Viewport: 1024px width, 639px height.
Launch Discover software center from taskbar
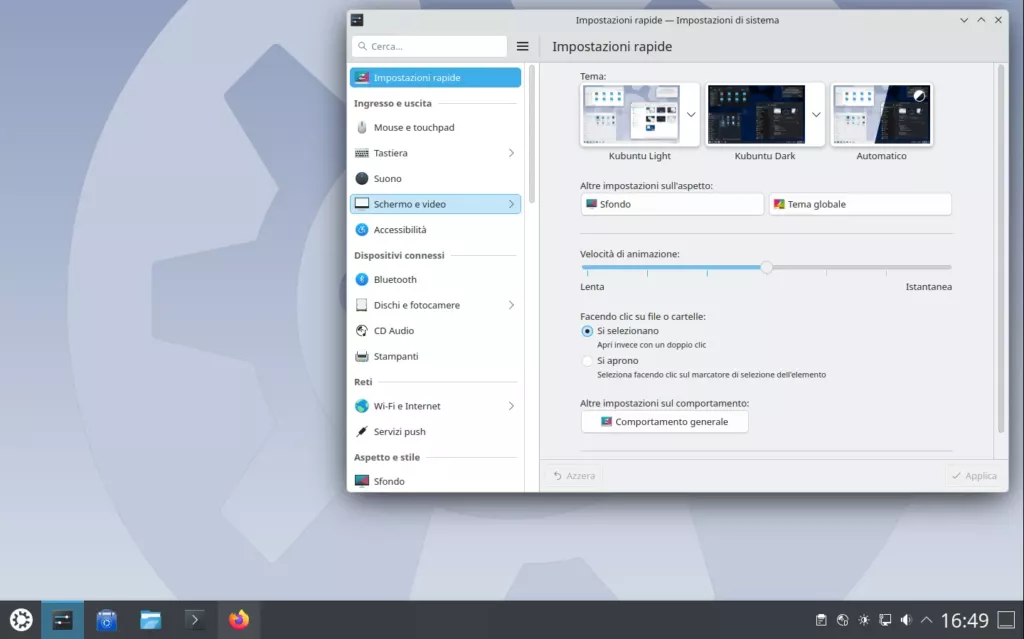click(106, 619)
